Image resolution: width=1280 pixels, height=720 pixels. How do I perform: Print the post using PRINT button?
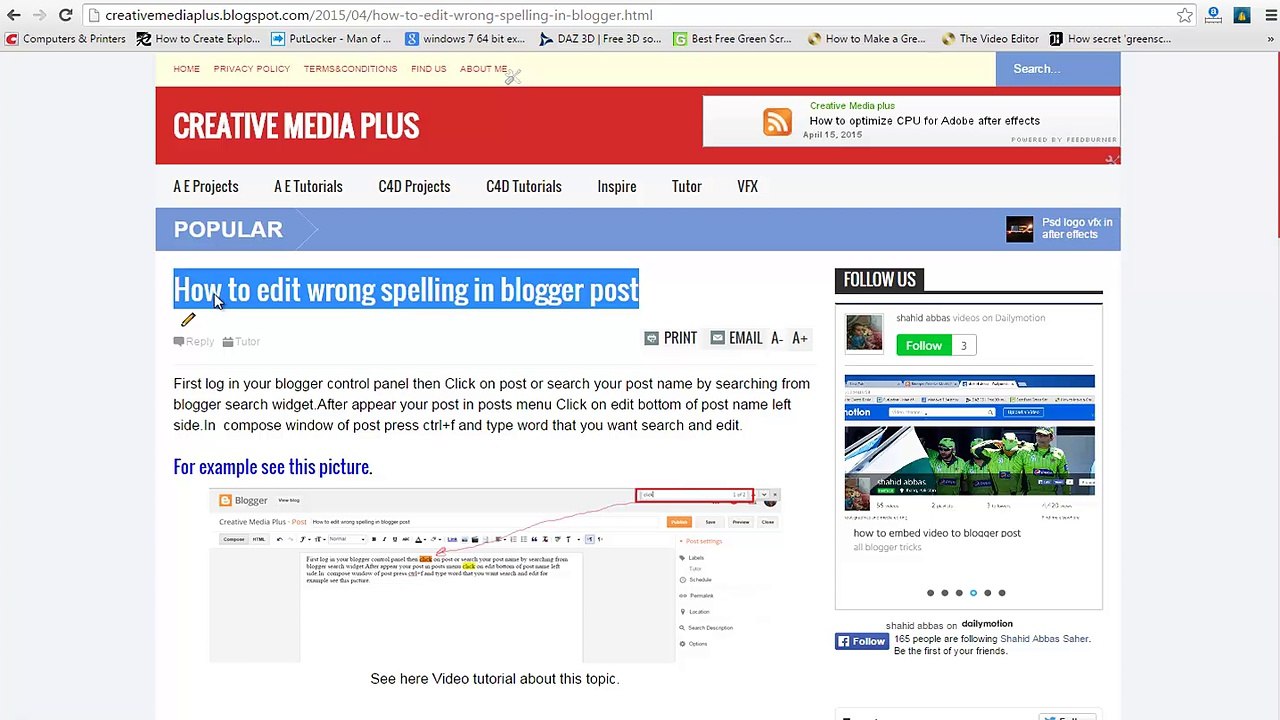coord(671,338)
